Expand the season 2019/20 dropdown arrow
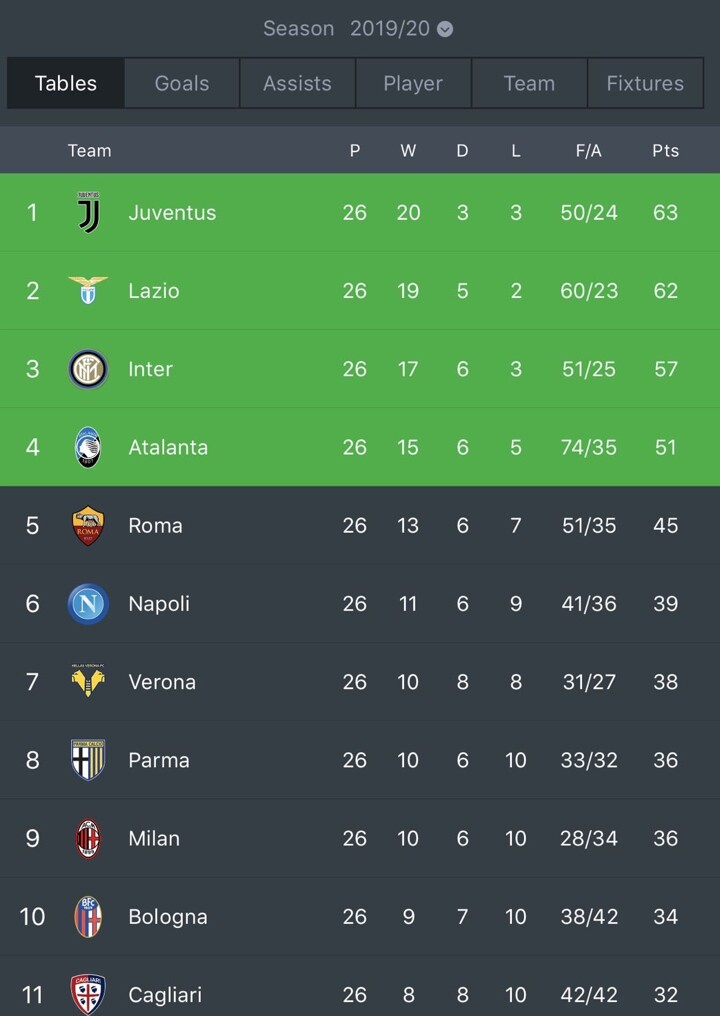Image resolution: width=720 pixels, height=1016 pixels. click(445, 29)
